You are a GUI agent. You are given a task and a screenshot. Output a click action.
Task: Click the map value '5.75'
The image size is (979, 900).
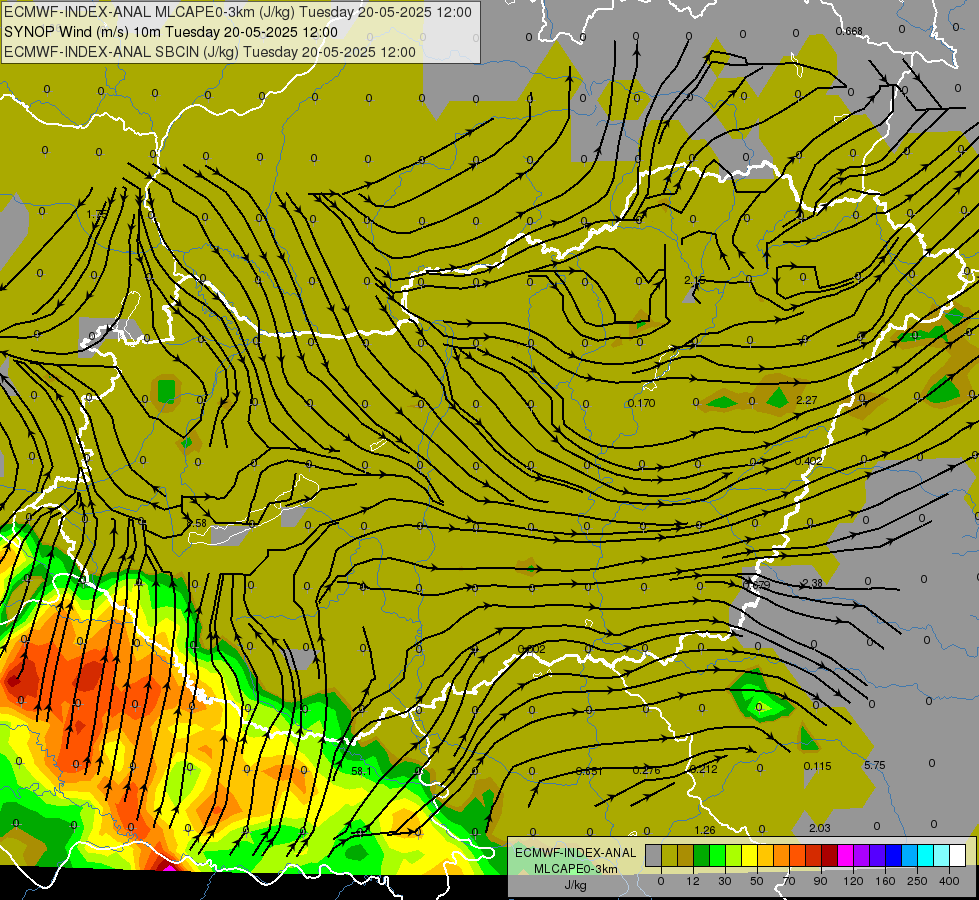(875, 765)
